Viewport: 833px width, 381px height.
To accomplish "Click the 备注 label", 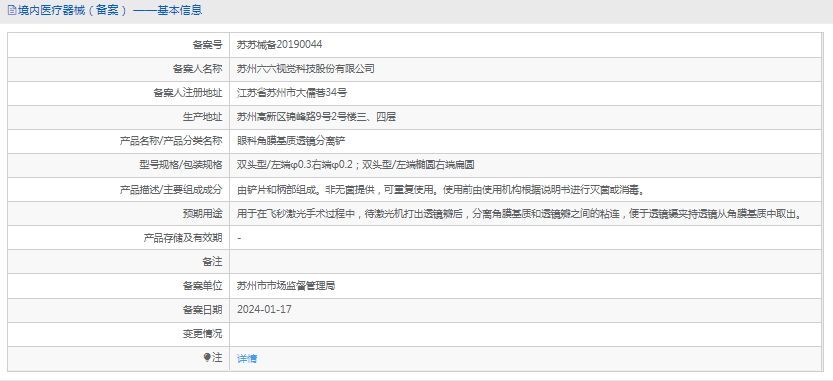I will (212, 262).
